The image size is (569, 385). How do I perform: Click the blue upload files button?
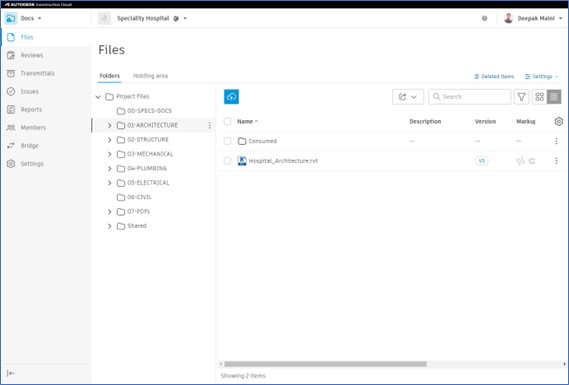[x=232, y=97]
